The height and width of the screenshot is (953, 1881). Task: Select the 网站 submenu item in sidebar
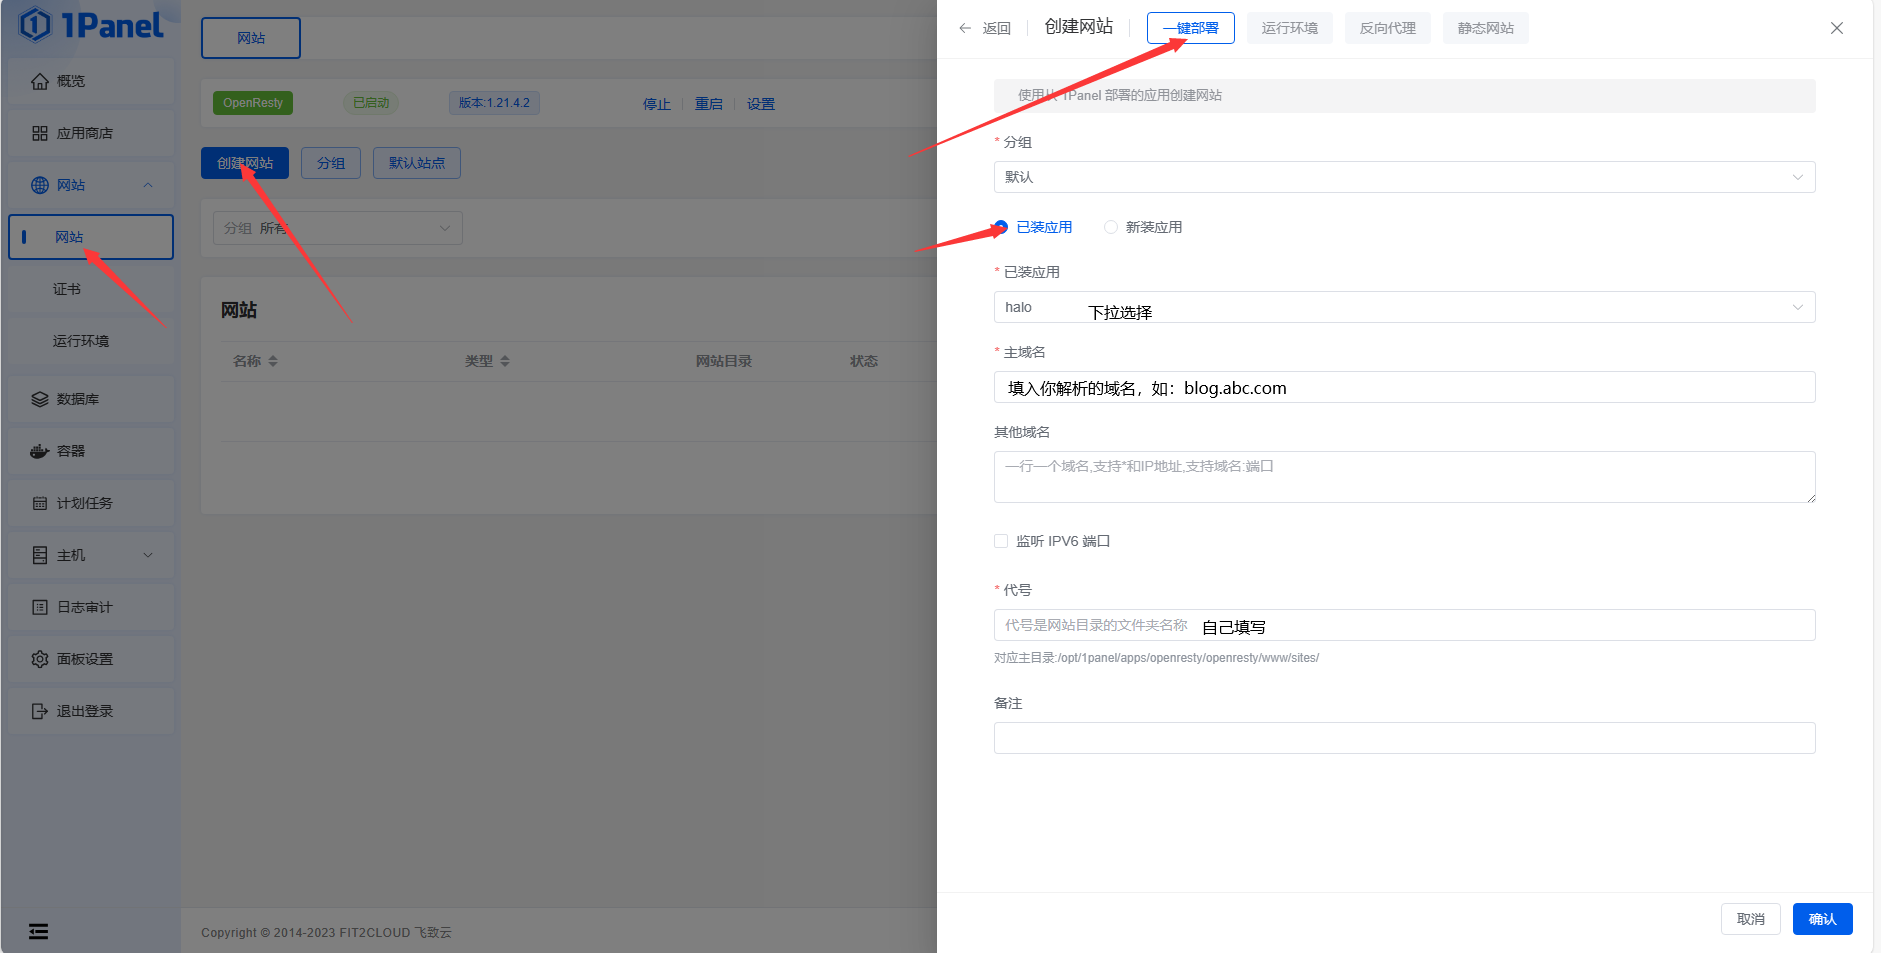[x=91, y=237]
